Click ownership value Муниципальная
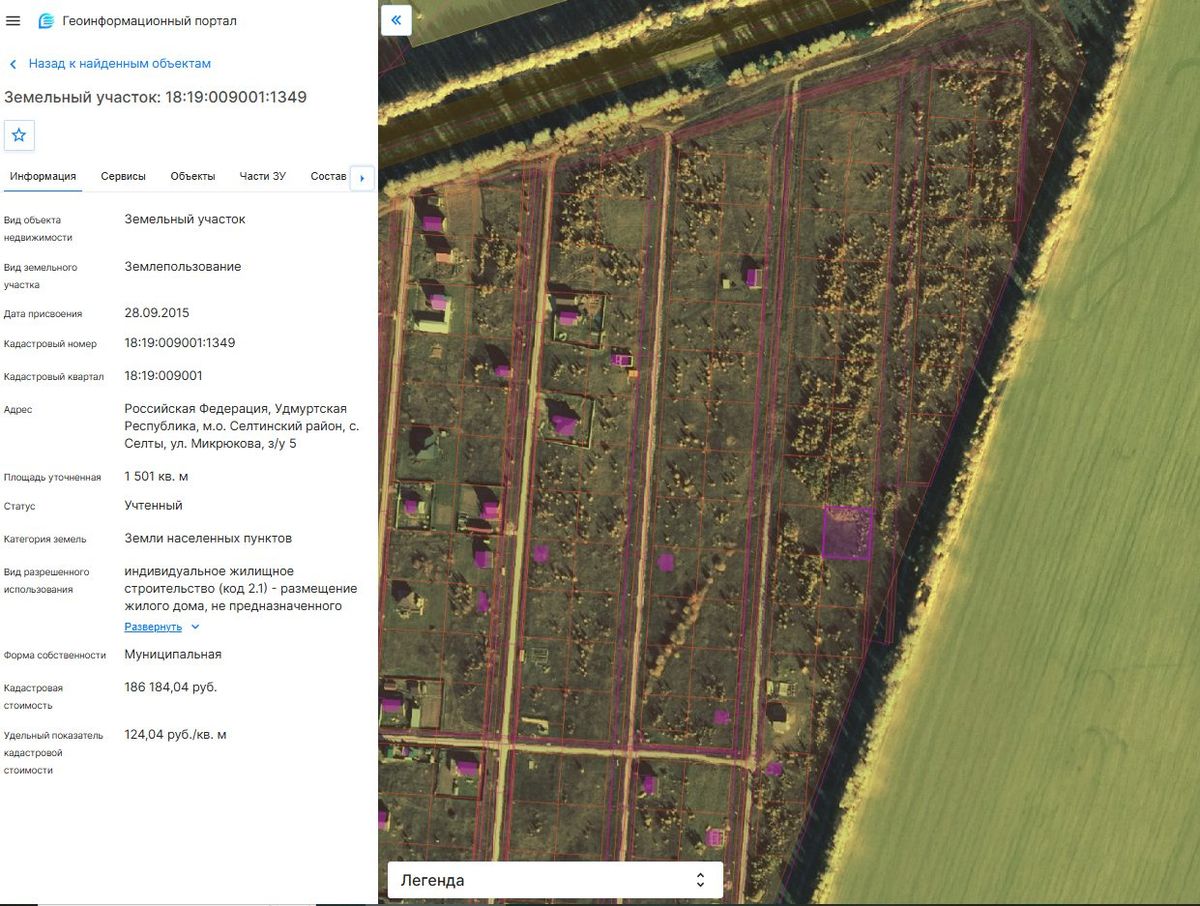The width and height of the screenshot is (1200, 906). point(173,654)
